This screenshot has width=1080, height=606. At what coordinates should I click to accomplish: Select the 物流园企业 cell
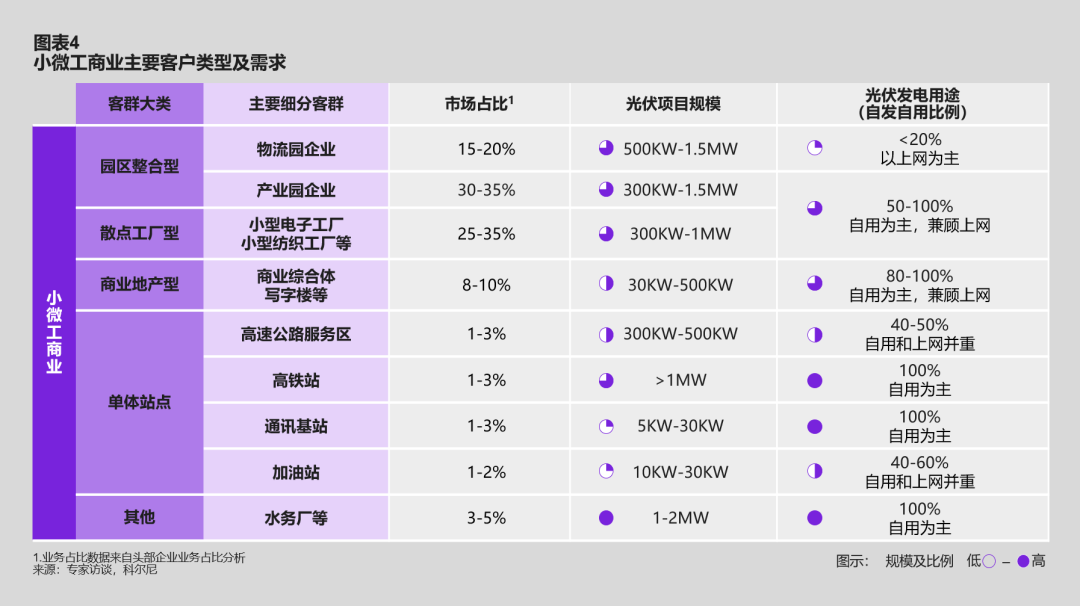[296, 149]
